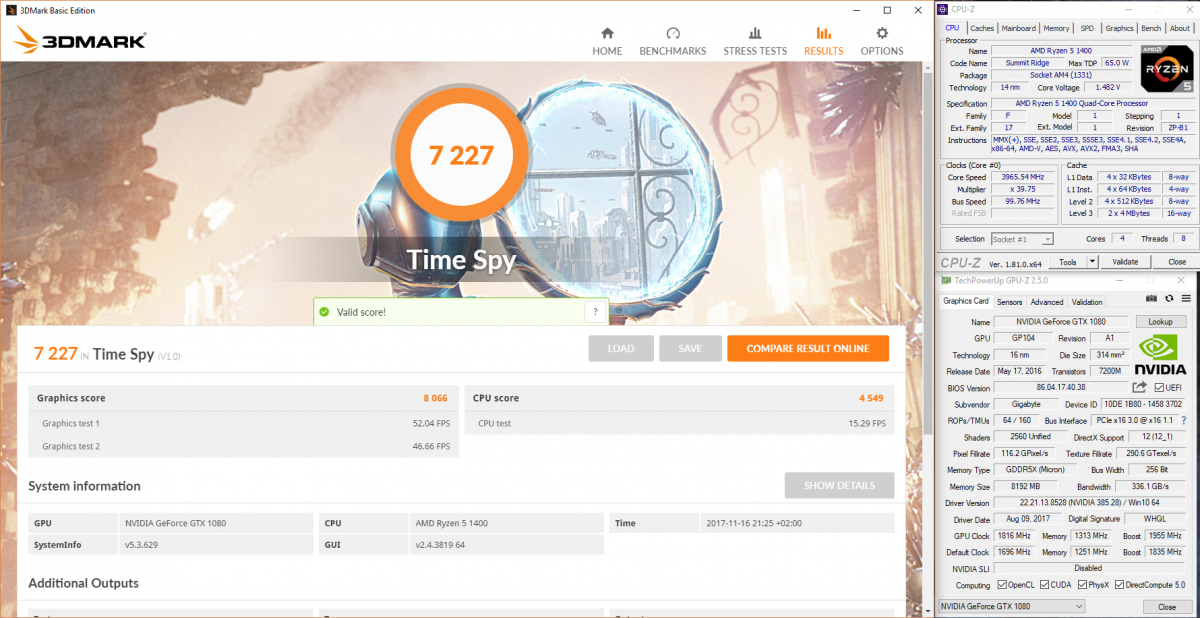Click the Tools button in CPU-Z
The height and width of the screenshot is (618, 1200).
1068,262
